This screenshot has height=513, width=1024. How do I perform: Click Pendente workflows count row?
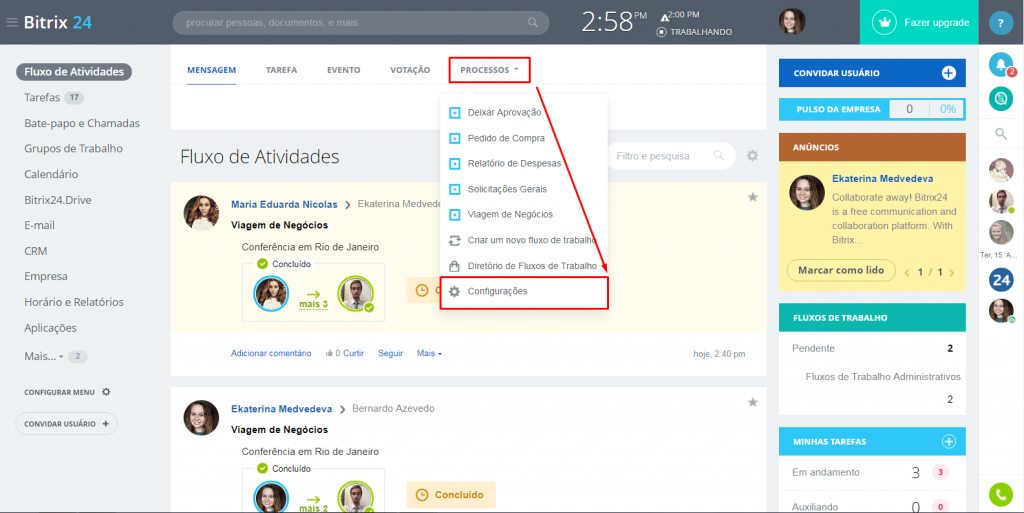click(x=872, y=349)
